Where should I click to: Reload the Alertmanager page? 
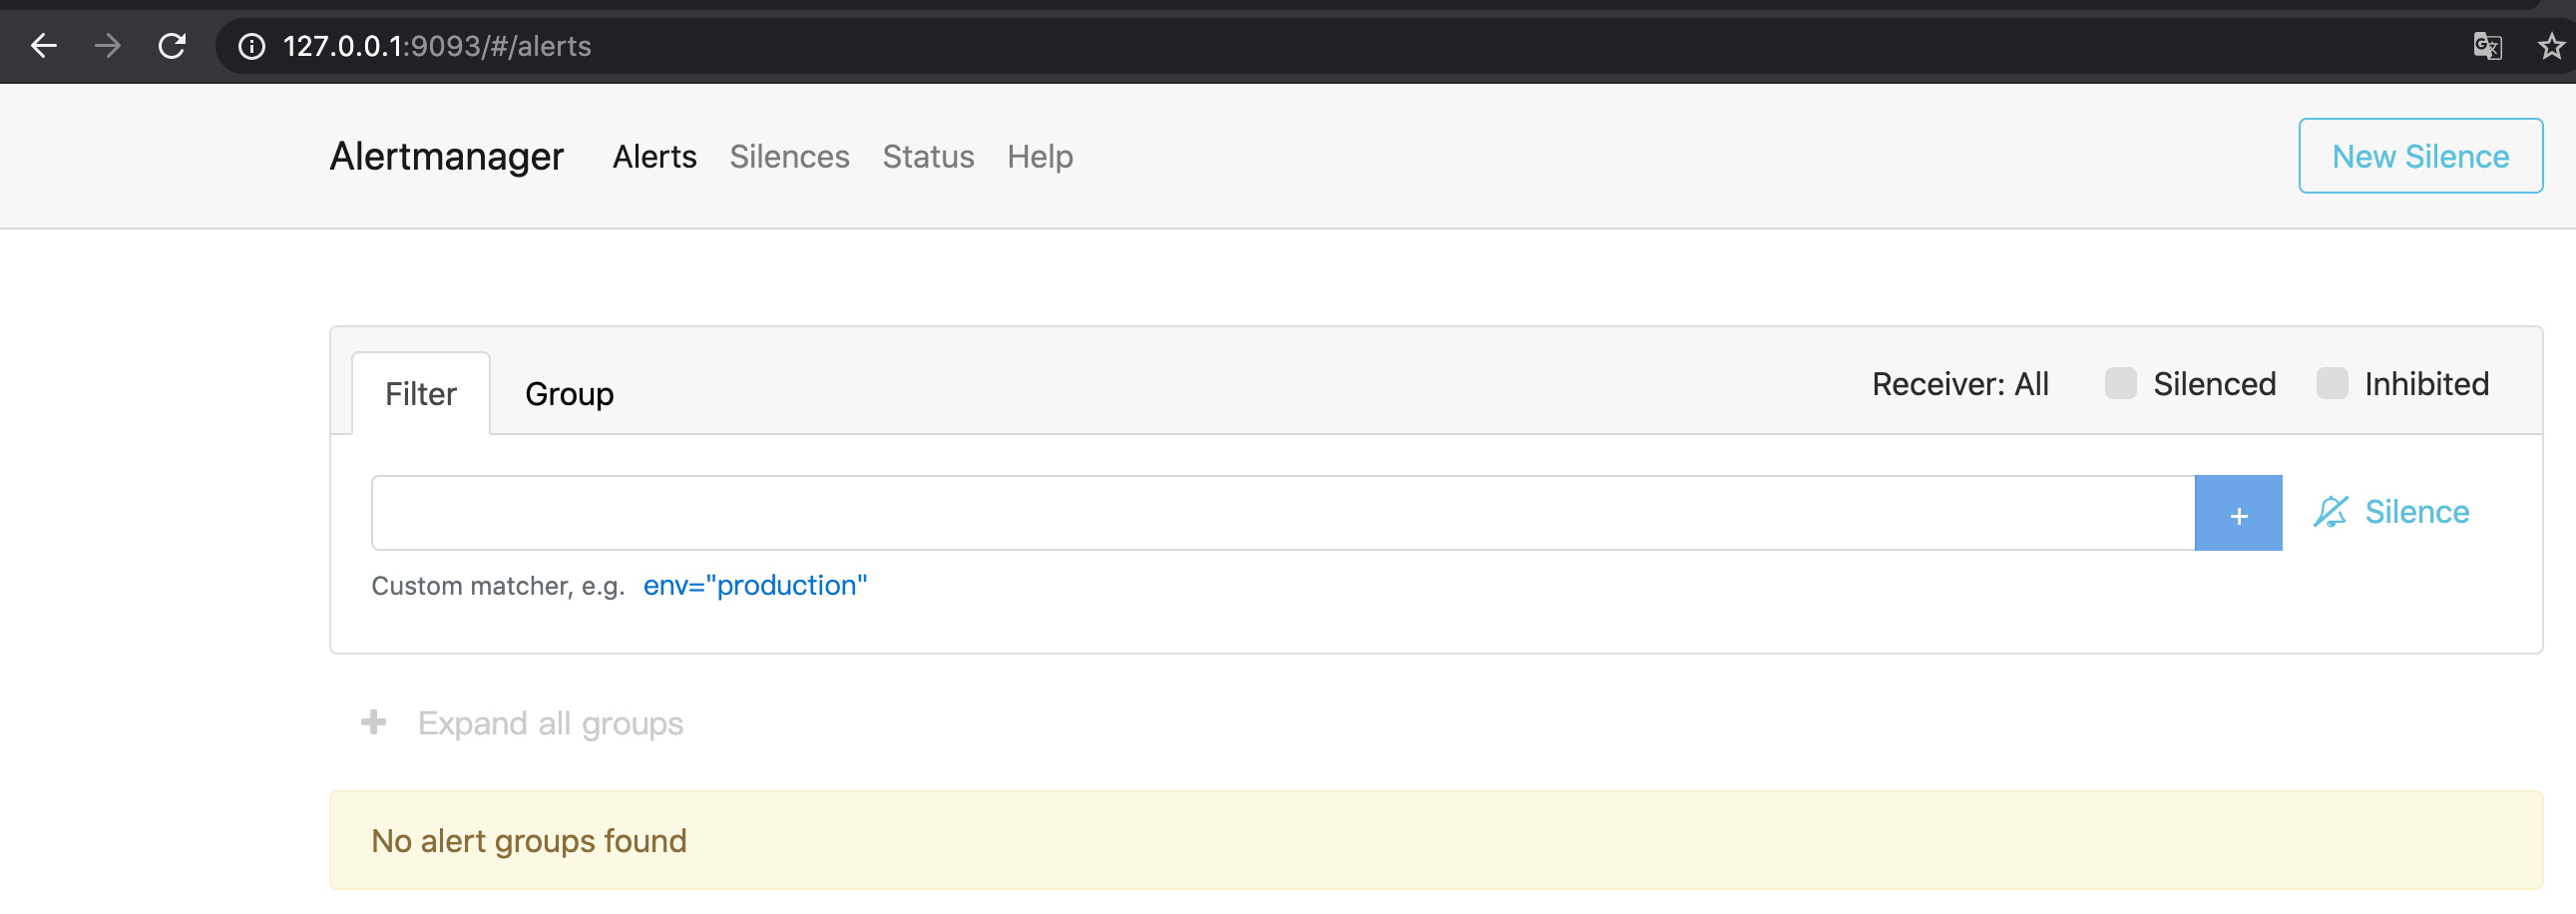click(x=172, y=46)
